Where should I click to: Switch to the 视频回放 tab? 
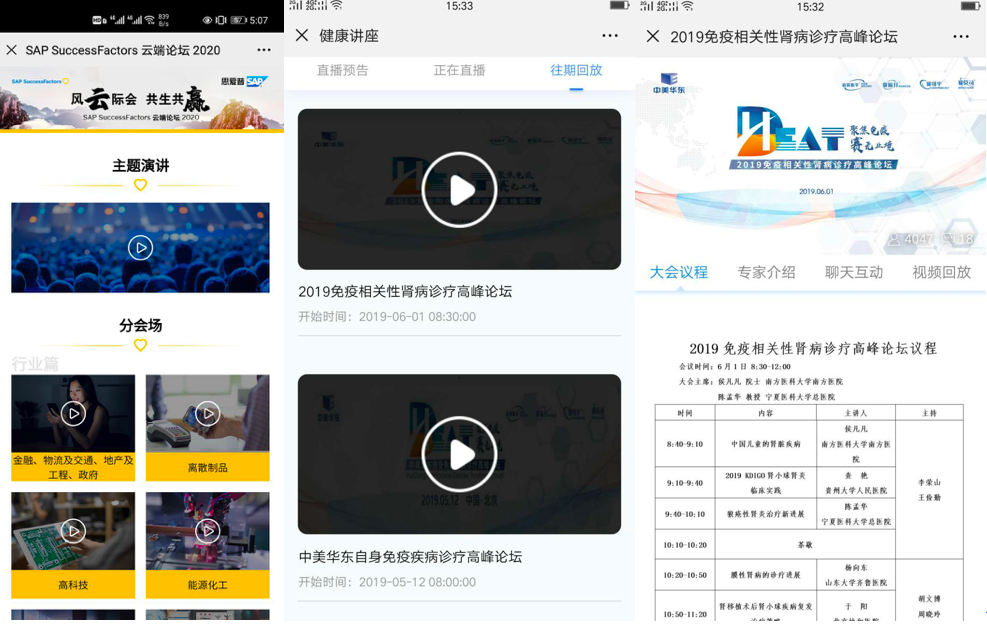(x=941, y=272)
